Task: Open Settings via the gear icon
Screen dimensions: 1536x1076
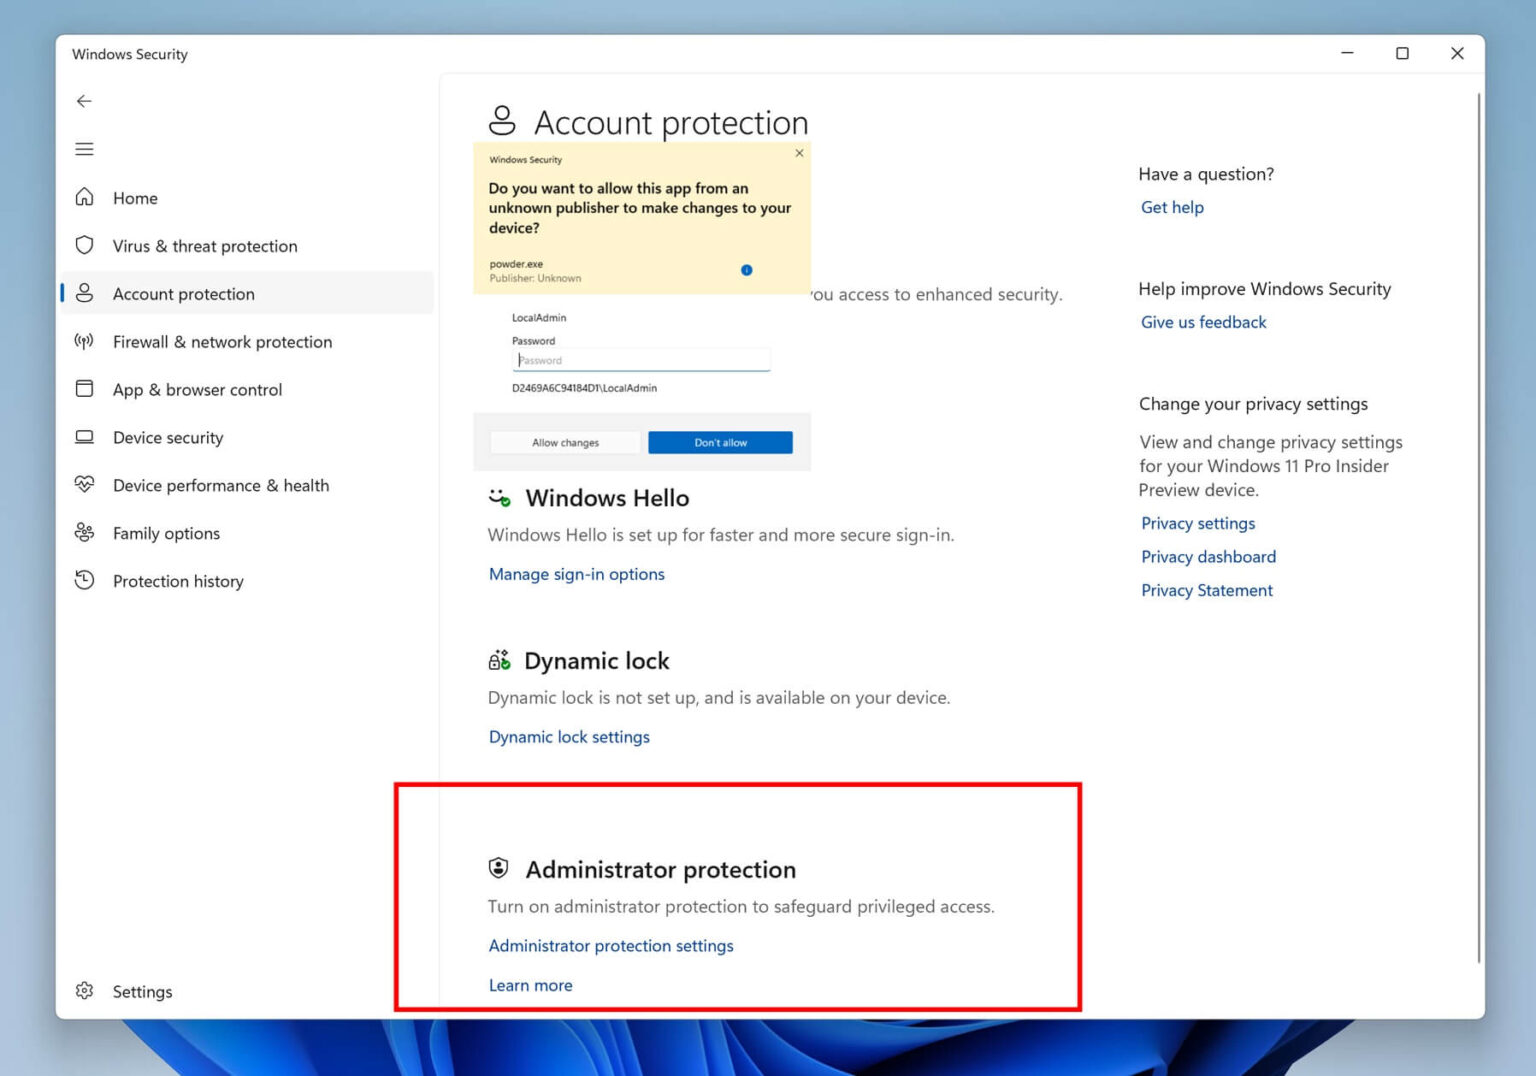Action: pos(85,990)
